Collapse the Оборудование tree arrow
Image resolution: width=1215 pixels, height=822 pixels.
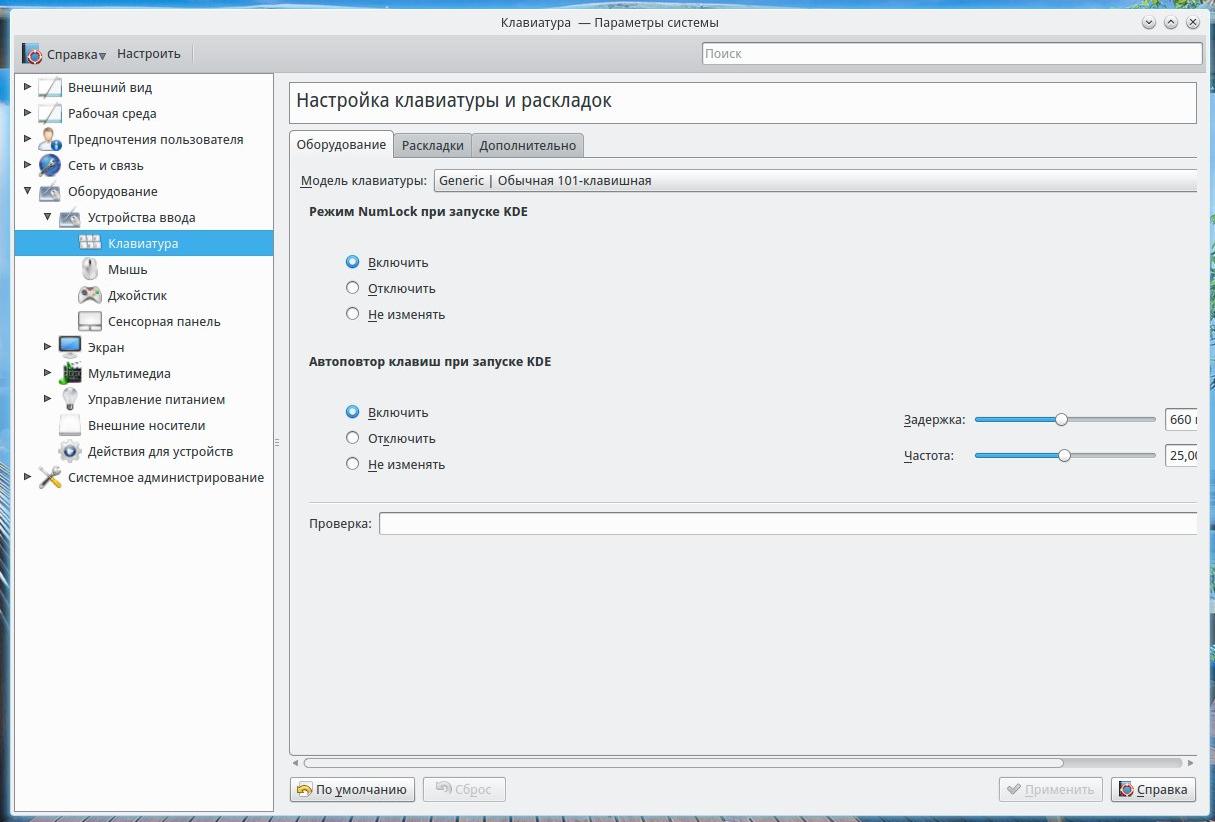[x=28, y=191]
